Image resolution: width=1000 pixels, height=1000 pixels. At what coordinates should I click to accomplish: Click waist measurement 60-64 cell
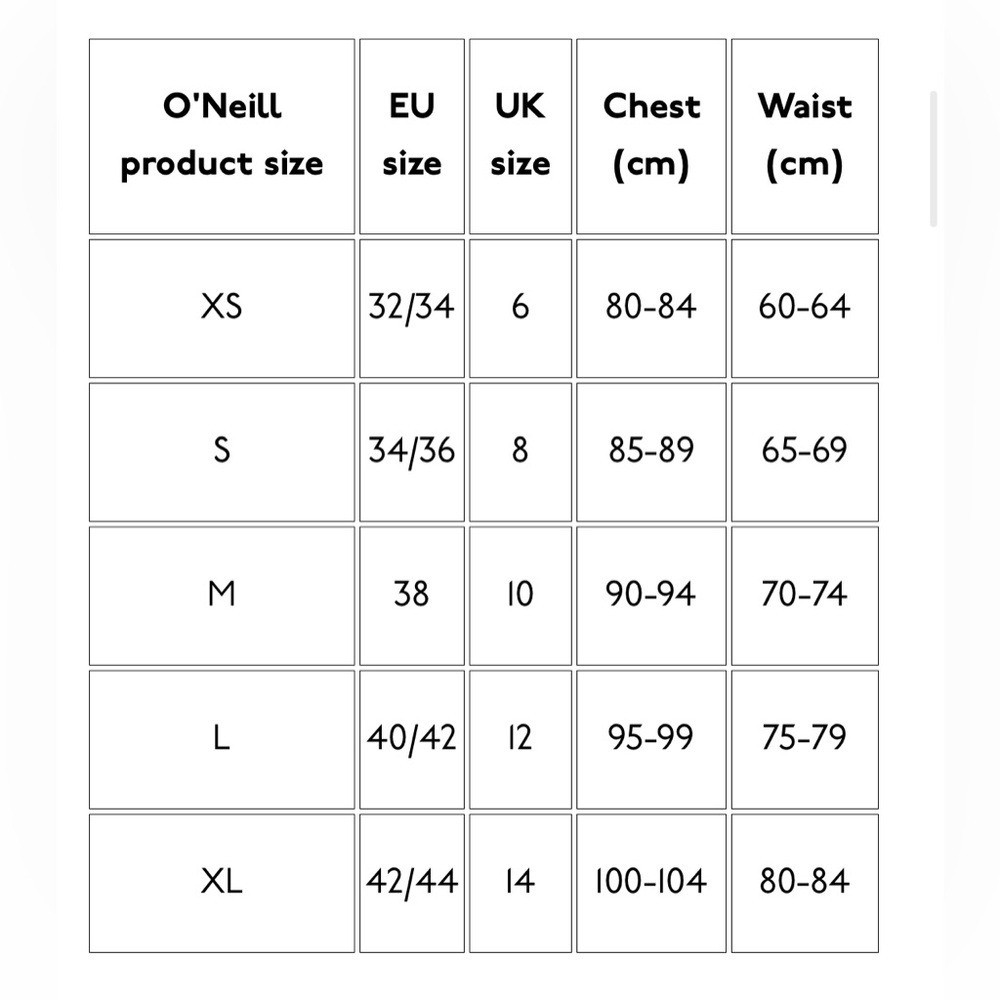[x=805, y=309]
